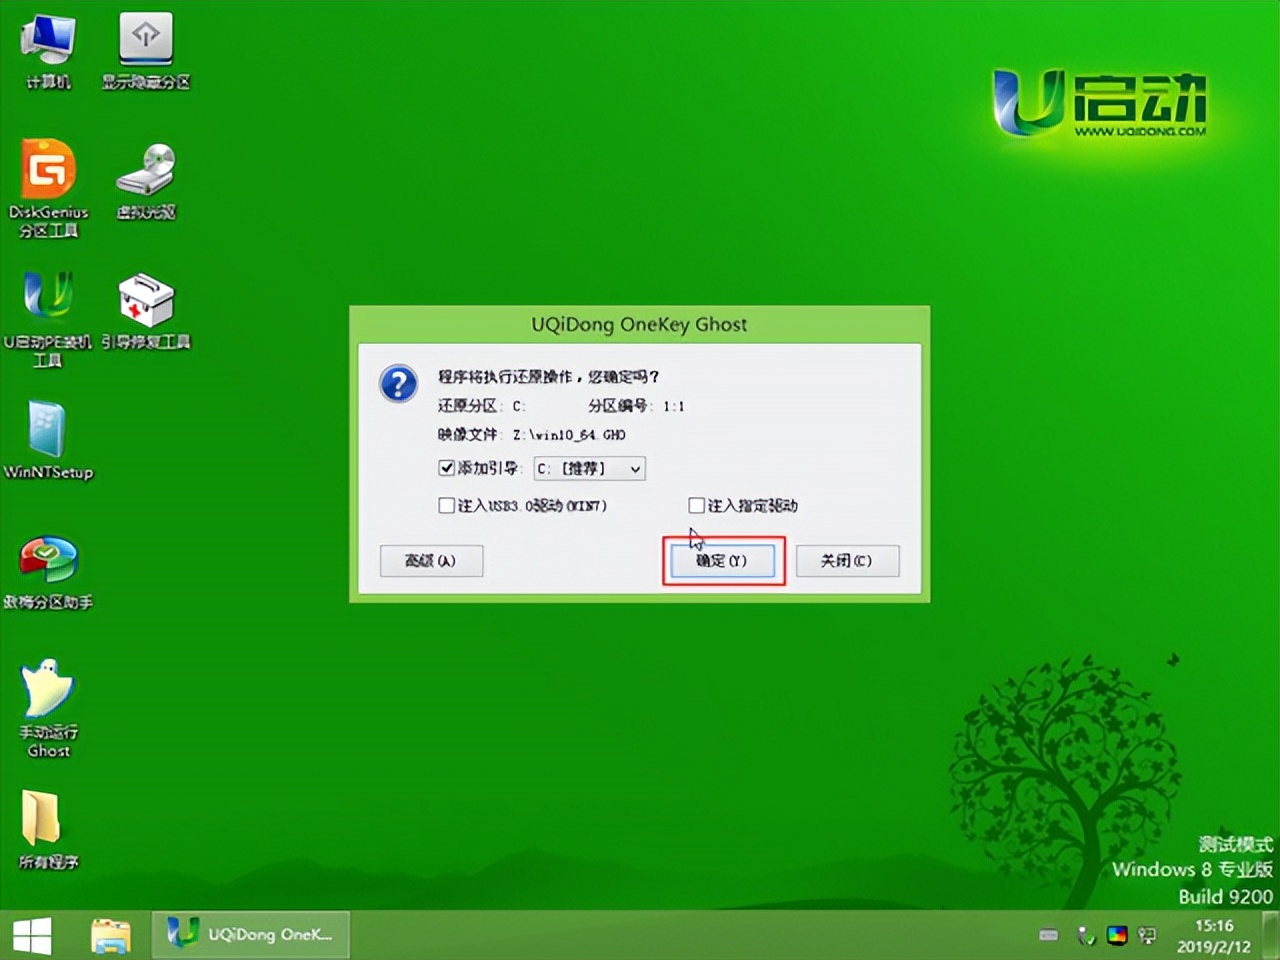Screen dimensions: 1280x960
Task: Open the 引导修复工具 boot repair tool
Action: click(145, 300)
